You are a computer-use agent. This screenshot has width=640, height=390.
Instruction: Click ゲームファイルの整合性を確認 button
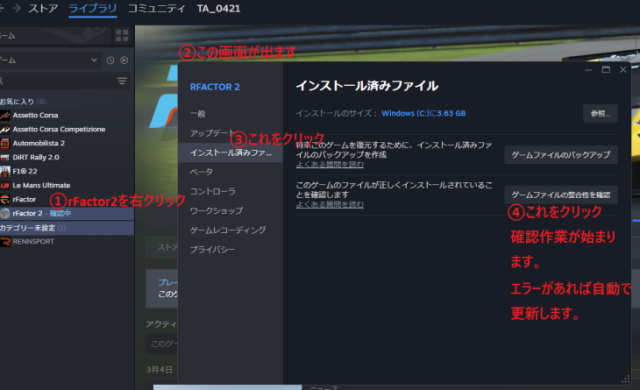(x=561, y=195)
